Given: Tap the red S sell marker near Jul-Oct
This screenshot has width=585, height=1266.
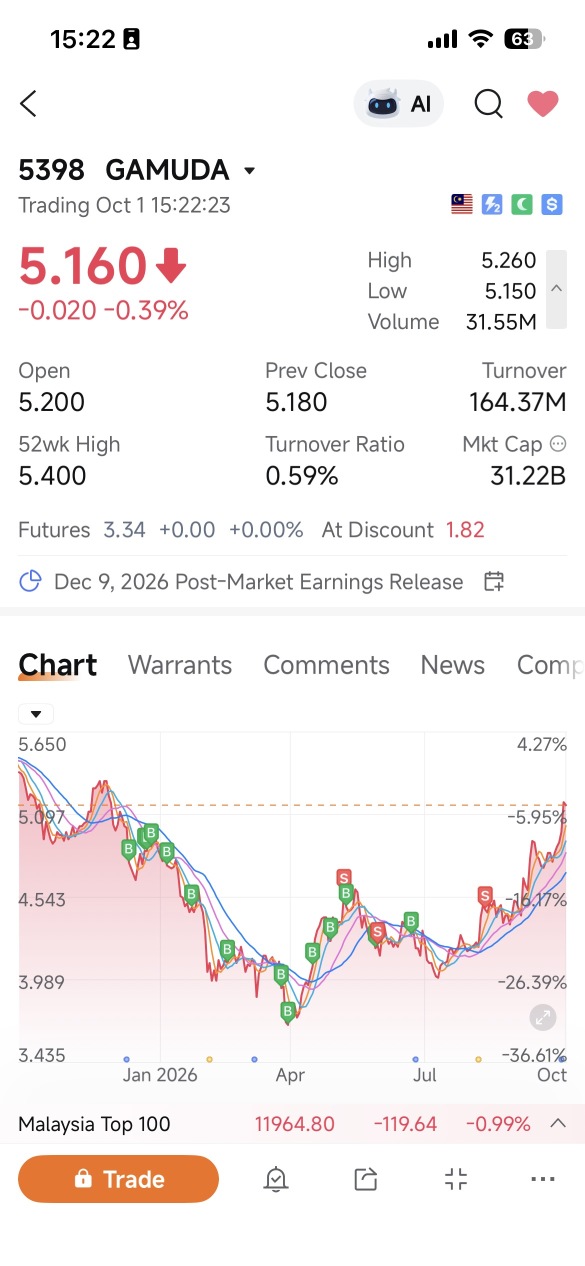Looking at the screenshot, I should [x=485, y=894].
